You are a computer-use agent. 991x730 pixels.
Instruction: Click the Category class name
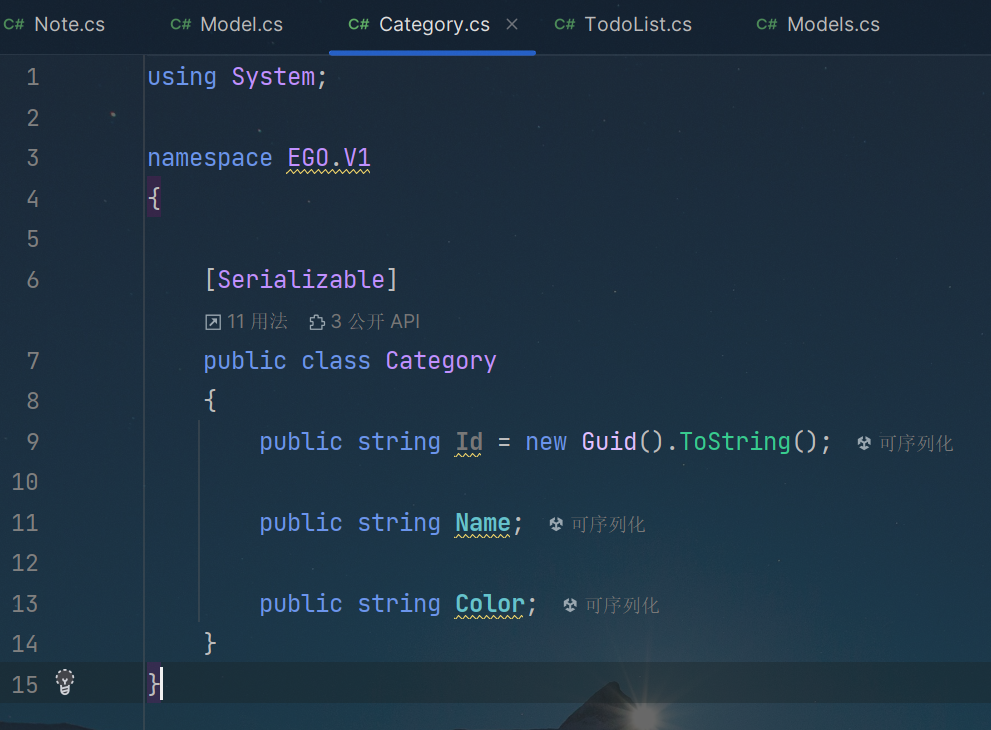click(440, 361)
